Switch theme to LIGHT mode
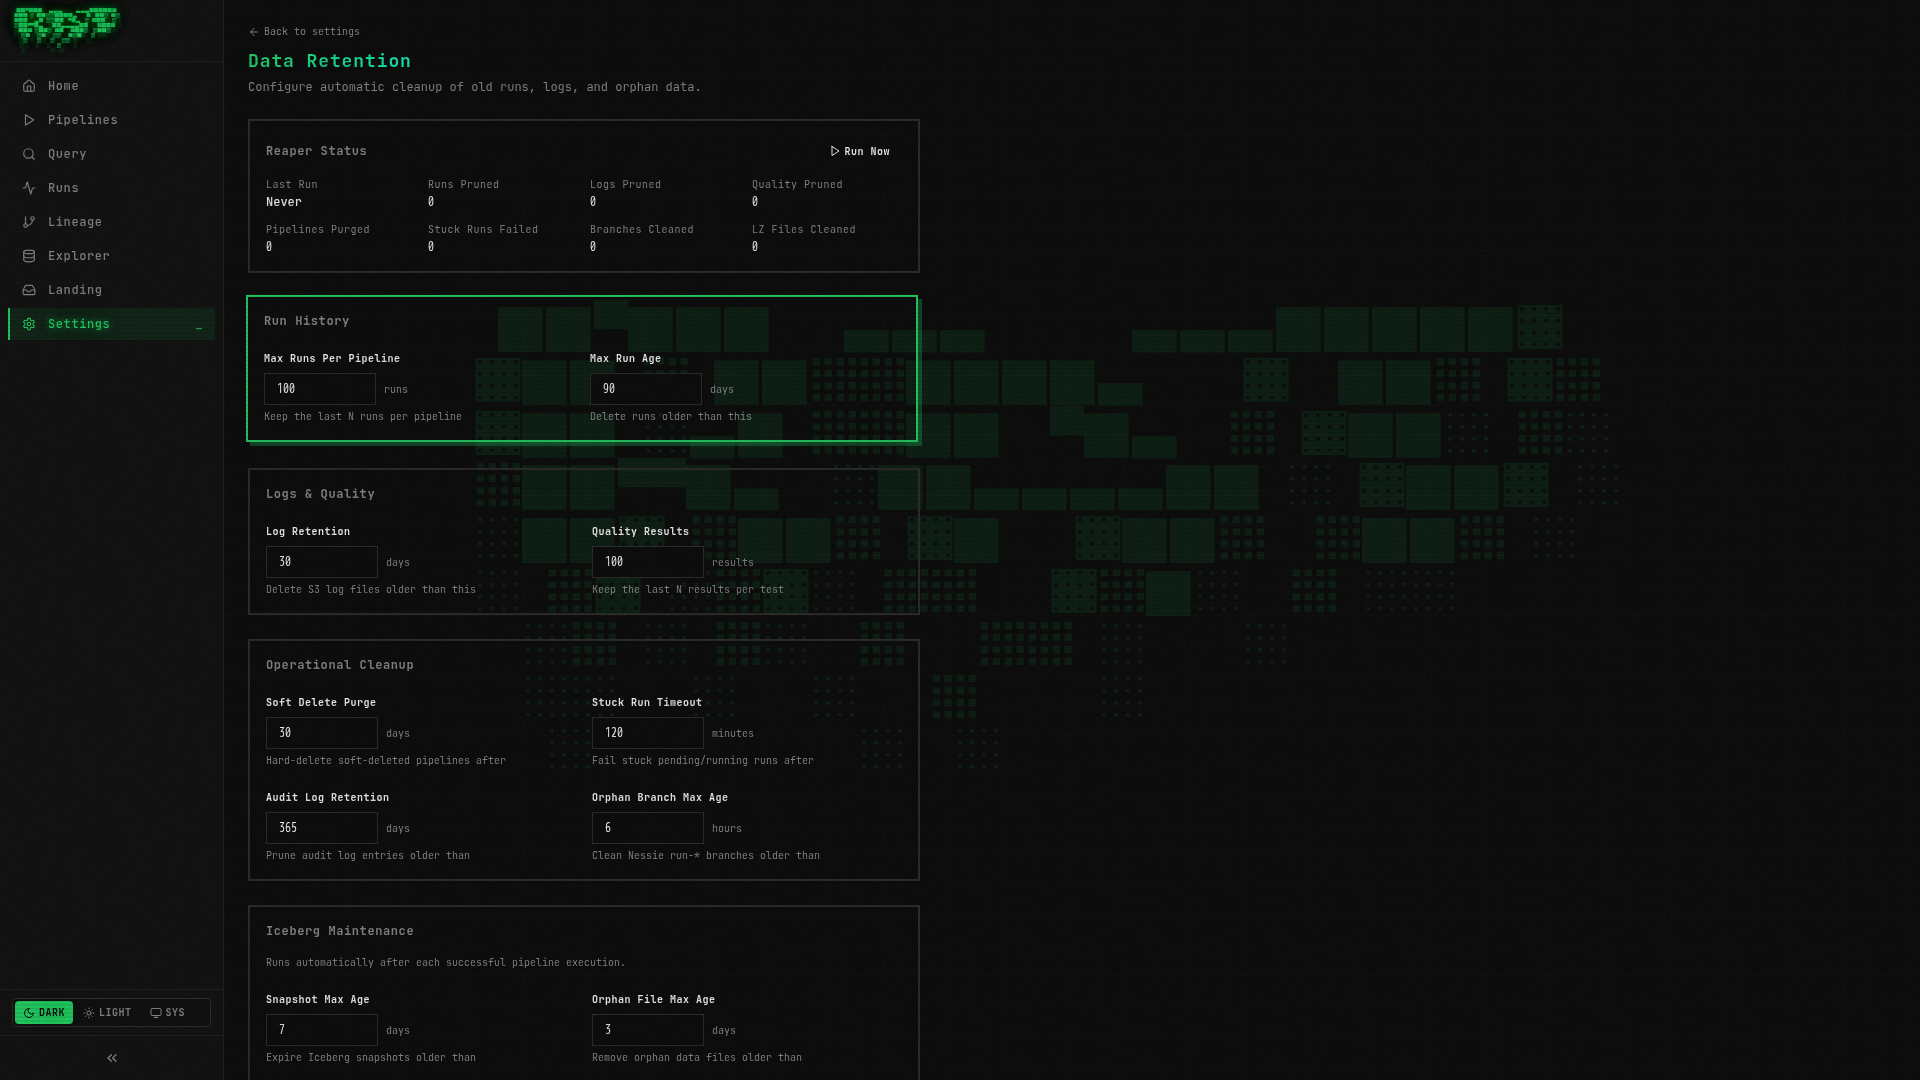The width and height of the screenshot is (1920, 1080). [x=107, y=1012]
